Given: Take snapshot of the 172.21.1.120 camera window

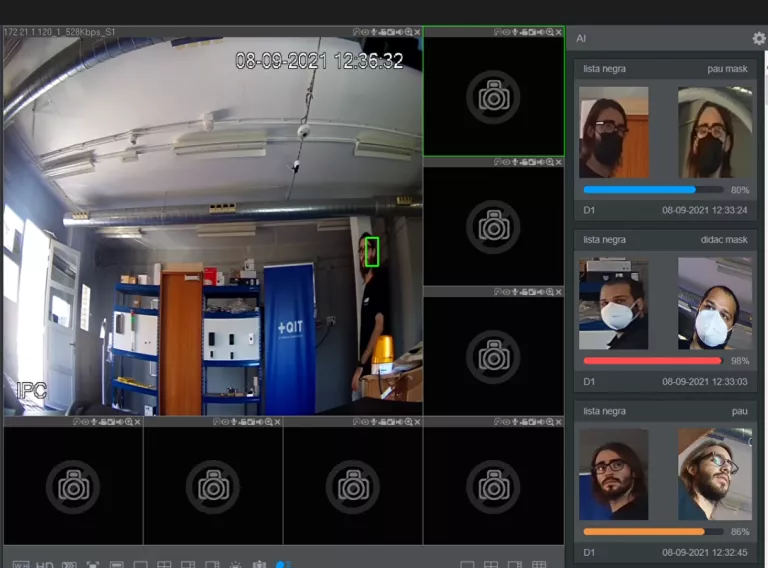Looking at the screenshot, I should 391,32.
